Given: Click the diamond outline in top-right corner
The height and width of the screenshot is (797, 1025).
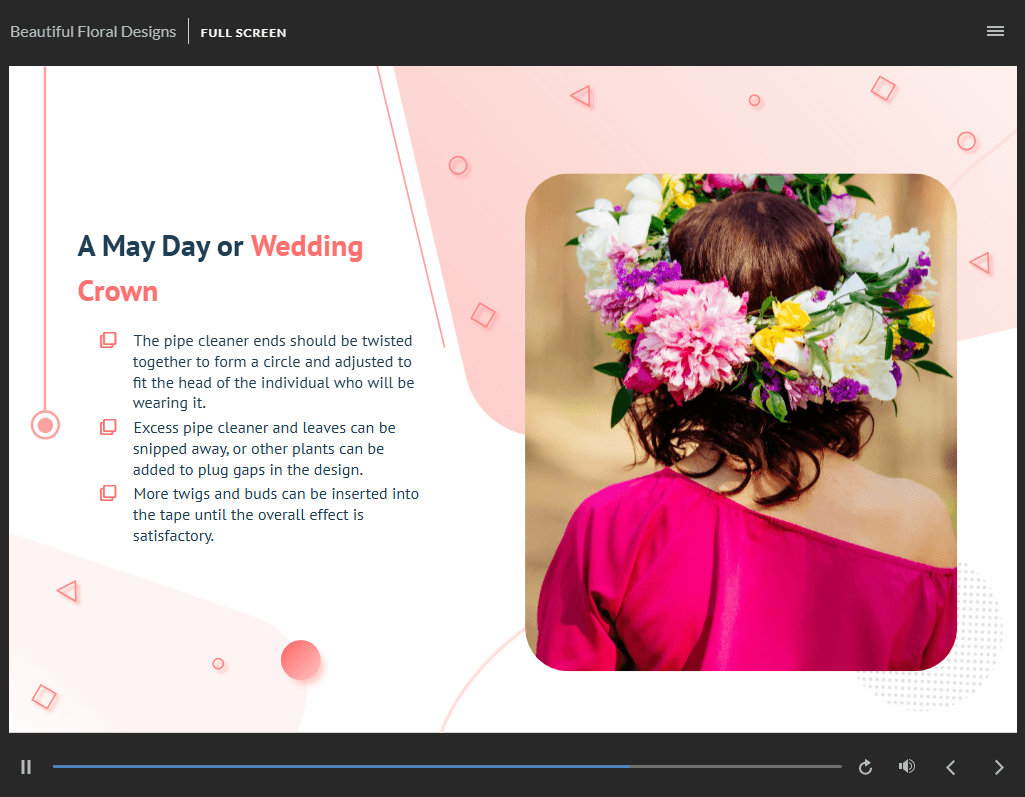Looking at the screenshot, I should [x=883, y=88].
